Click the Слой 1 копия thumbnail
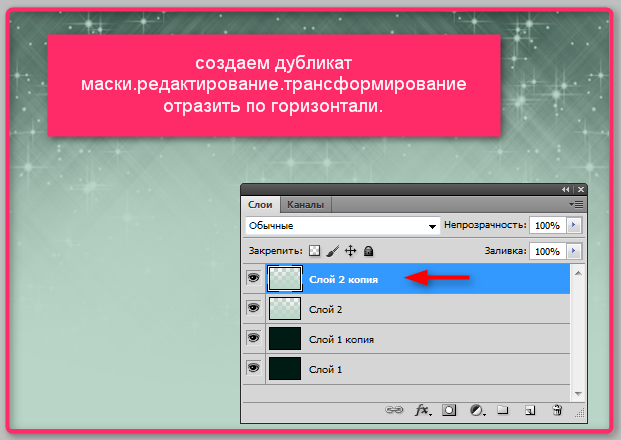621x440 pixels. pos(285,339)
